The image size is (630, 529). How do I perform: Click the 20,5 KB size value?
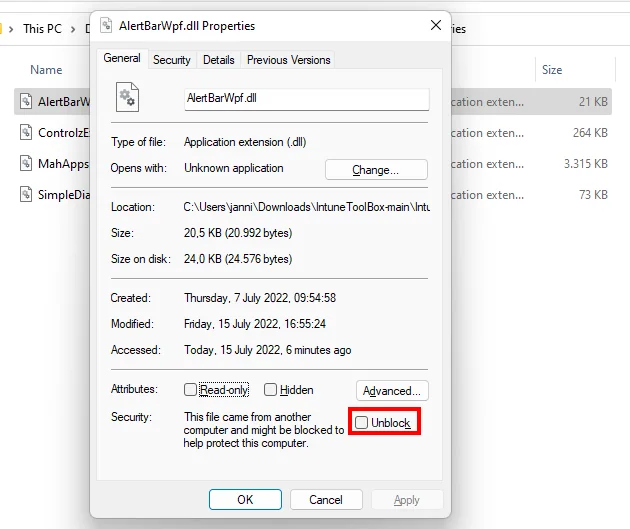coord(238,233)
